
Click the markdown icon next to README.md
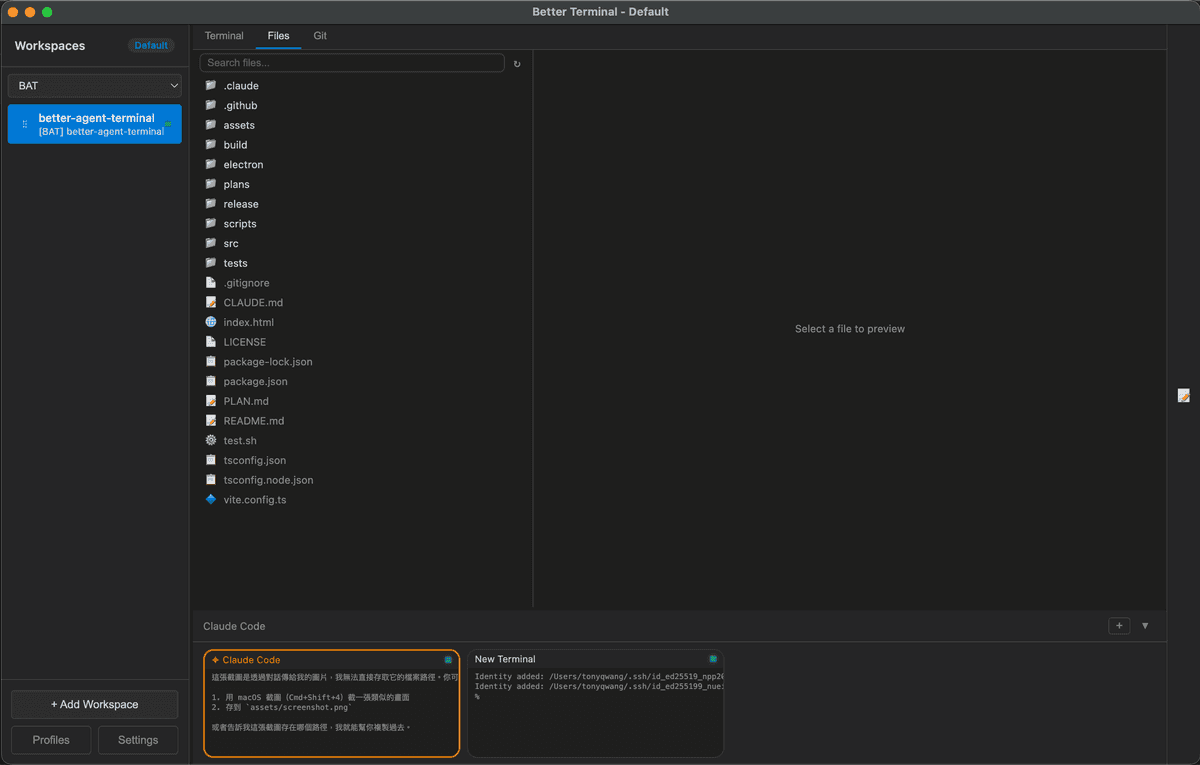pyautogui.click(x=211, y=420)
